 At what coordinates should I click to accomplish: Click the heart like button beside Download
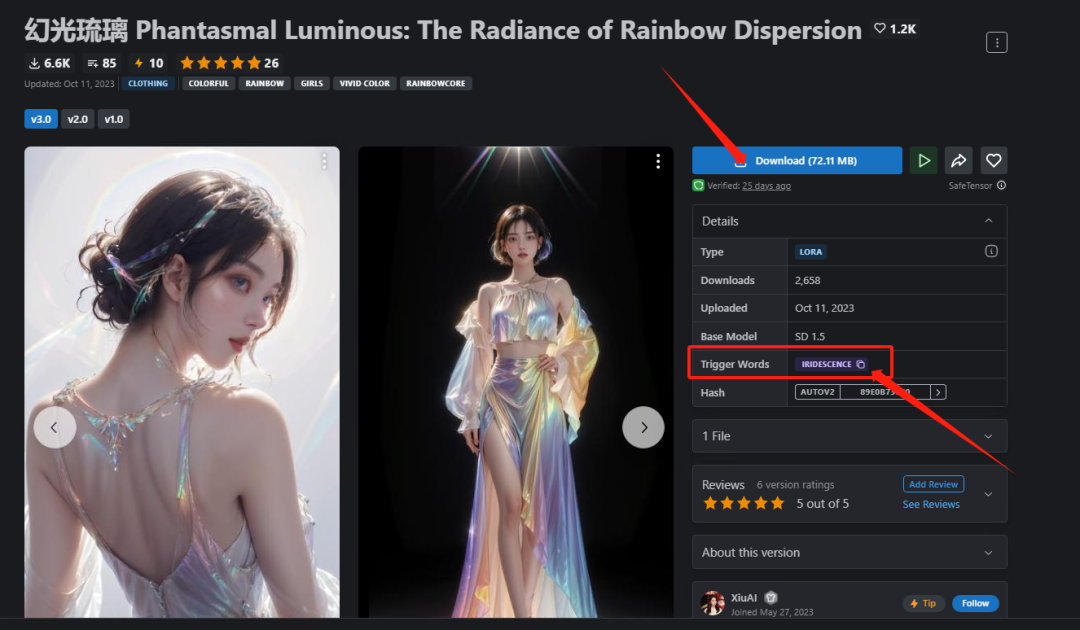993,160
